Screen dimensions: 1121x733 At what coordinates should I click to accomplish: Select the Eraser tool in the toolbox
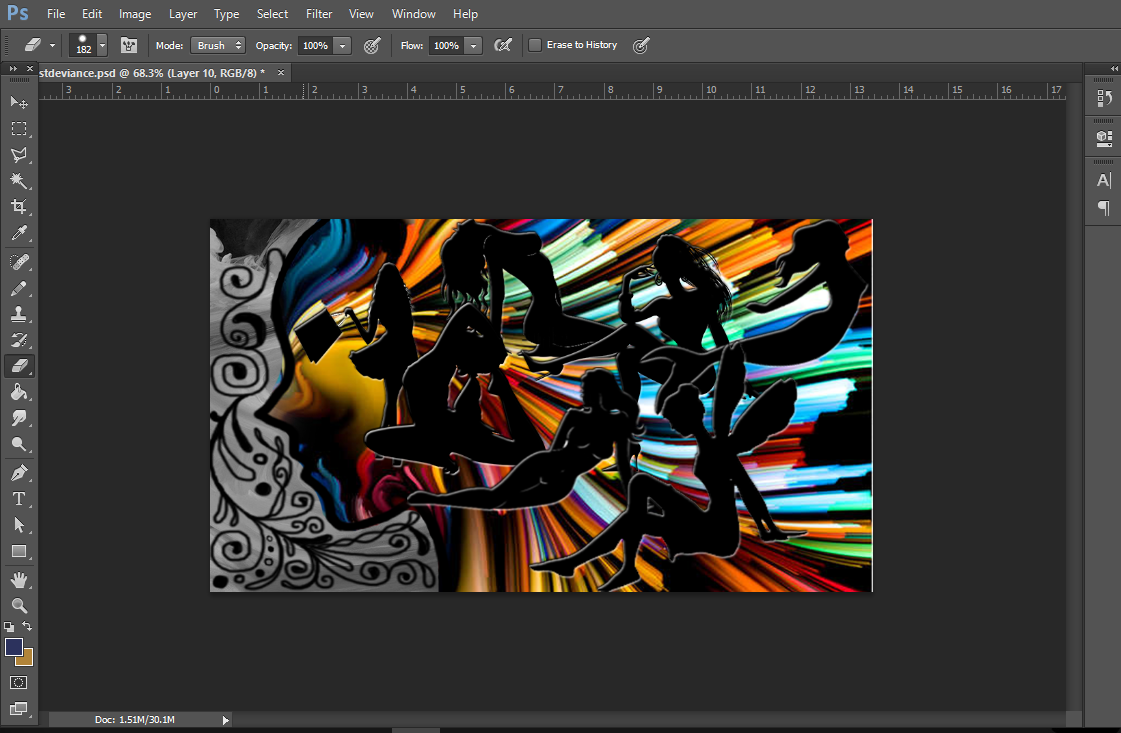(19, 366)
